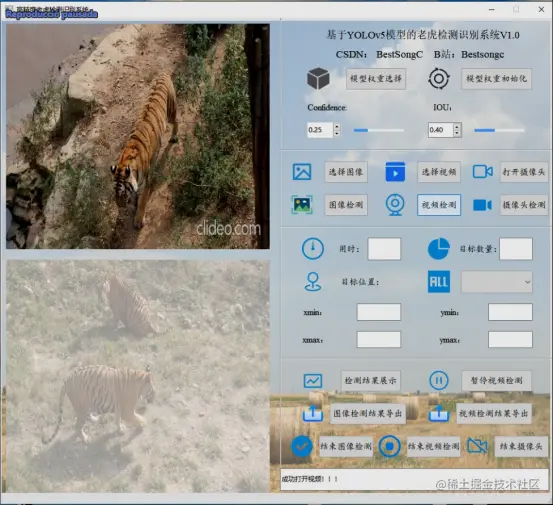
Task: Click the solid blue camera detection icon
Action: tap(483, 205)
